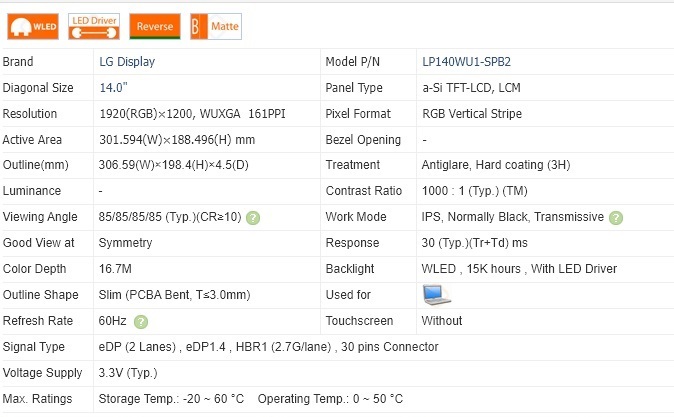Click the Signal Type label
674x417 pixels.
click(34, 347)
